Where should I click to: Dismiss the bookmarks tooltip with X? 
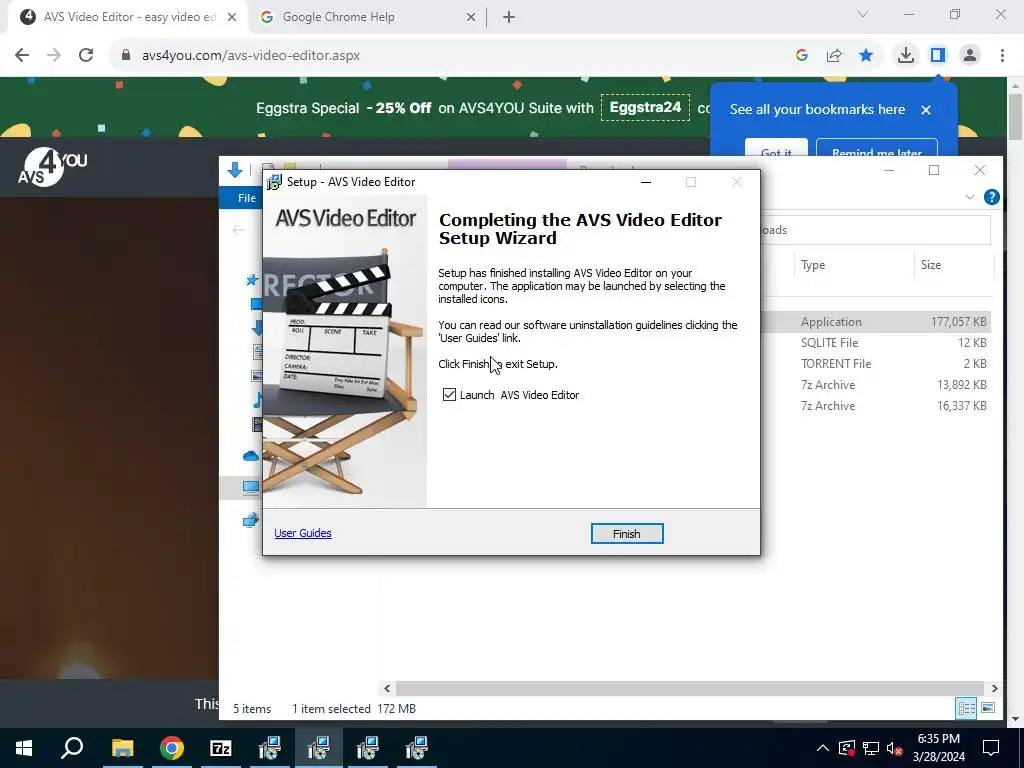[926, 110]
